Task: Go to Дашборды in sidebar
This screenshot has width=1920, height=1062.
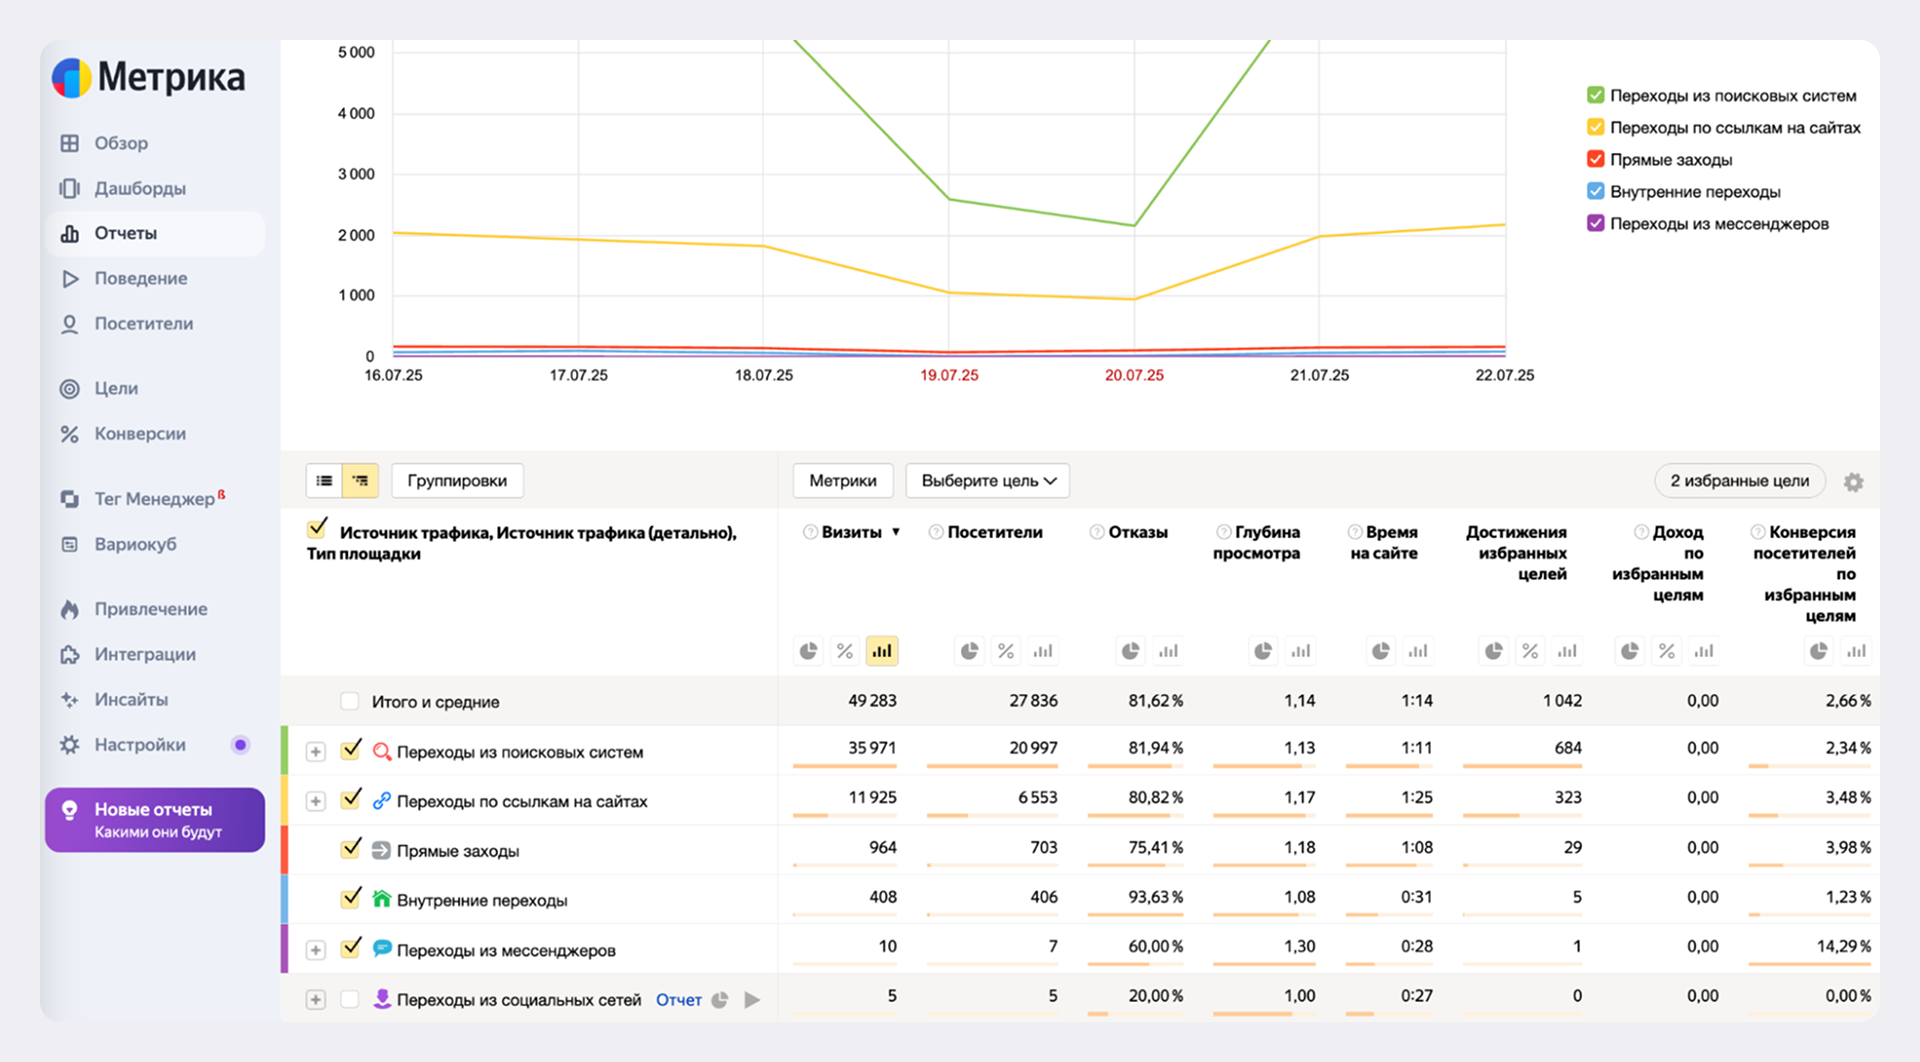Action: pyautogui.click(x=139, y=188)
